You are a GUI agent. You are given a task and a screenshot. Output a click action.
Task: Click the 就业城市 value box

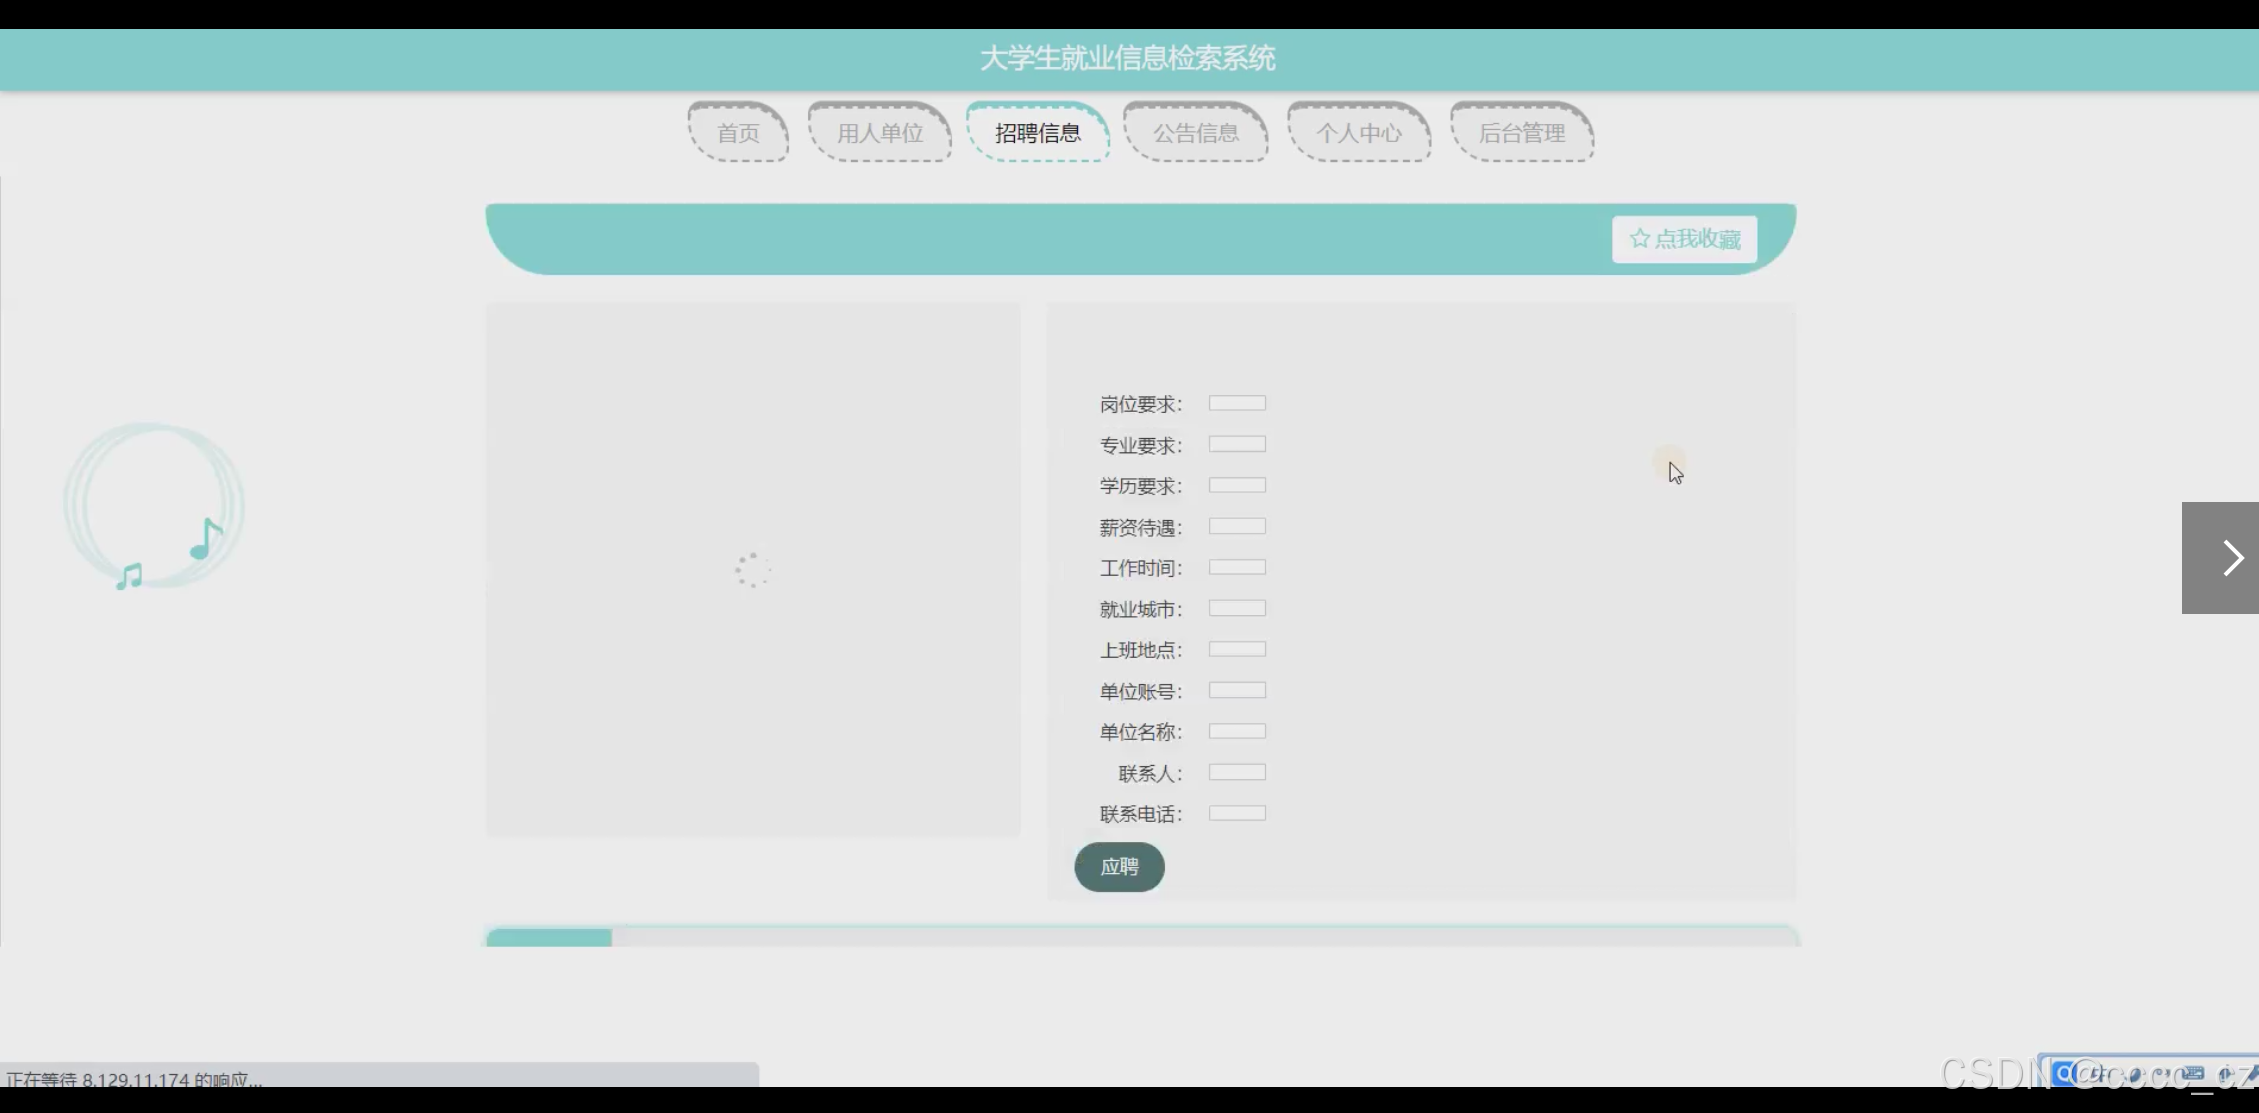pos(1237,608)
